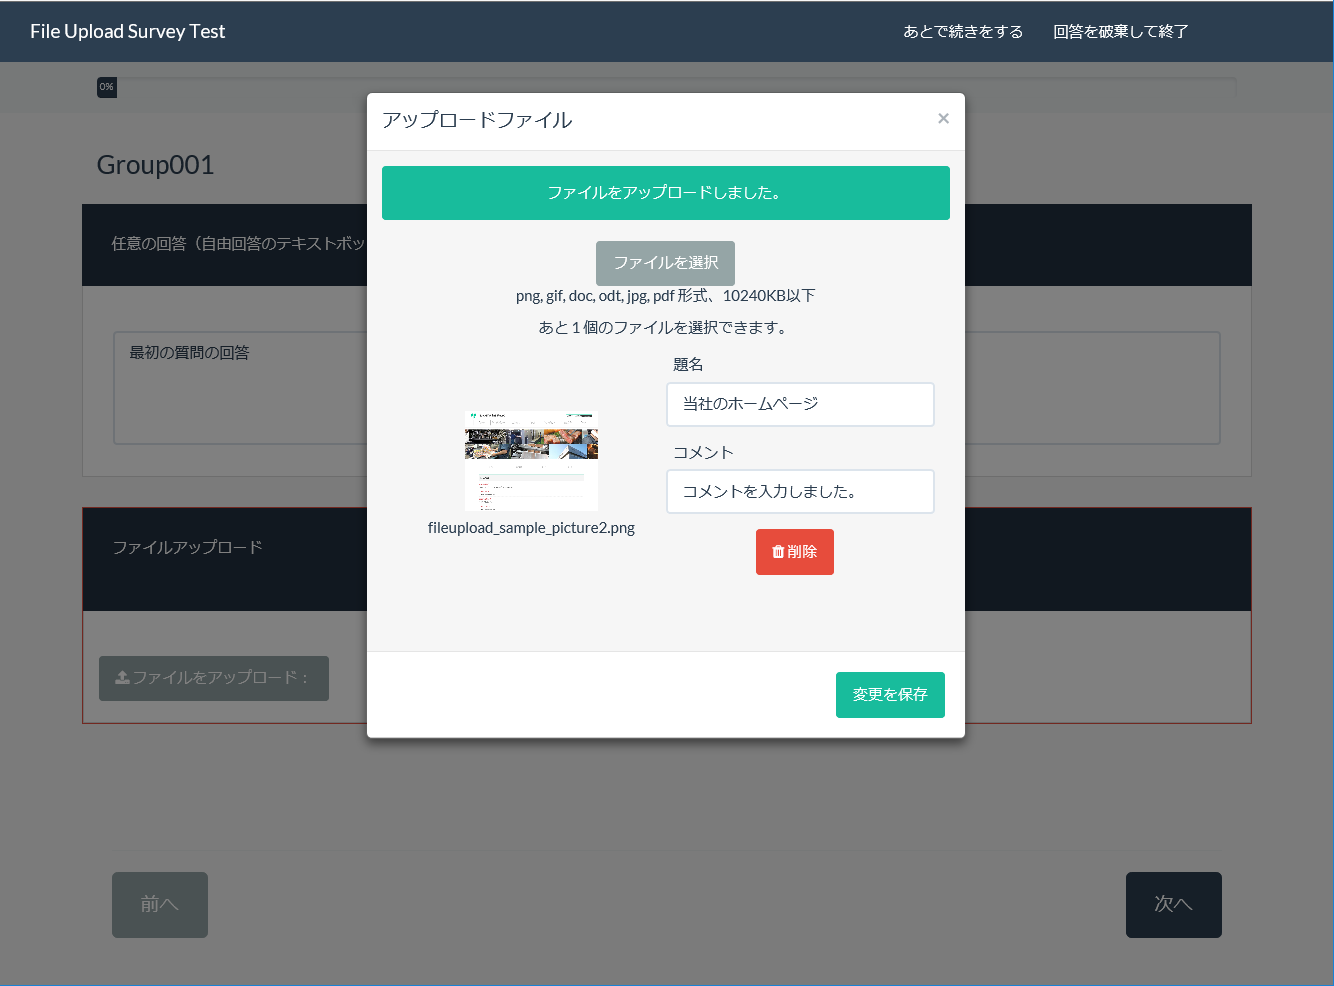Click the ファイルアップロード question header
This screenshot has height=986, width=1334.
click(187, 548)
